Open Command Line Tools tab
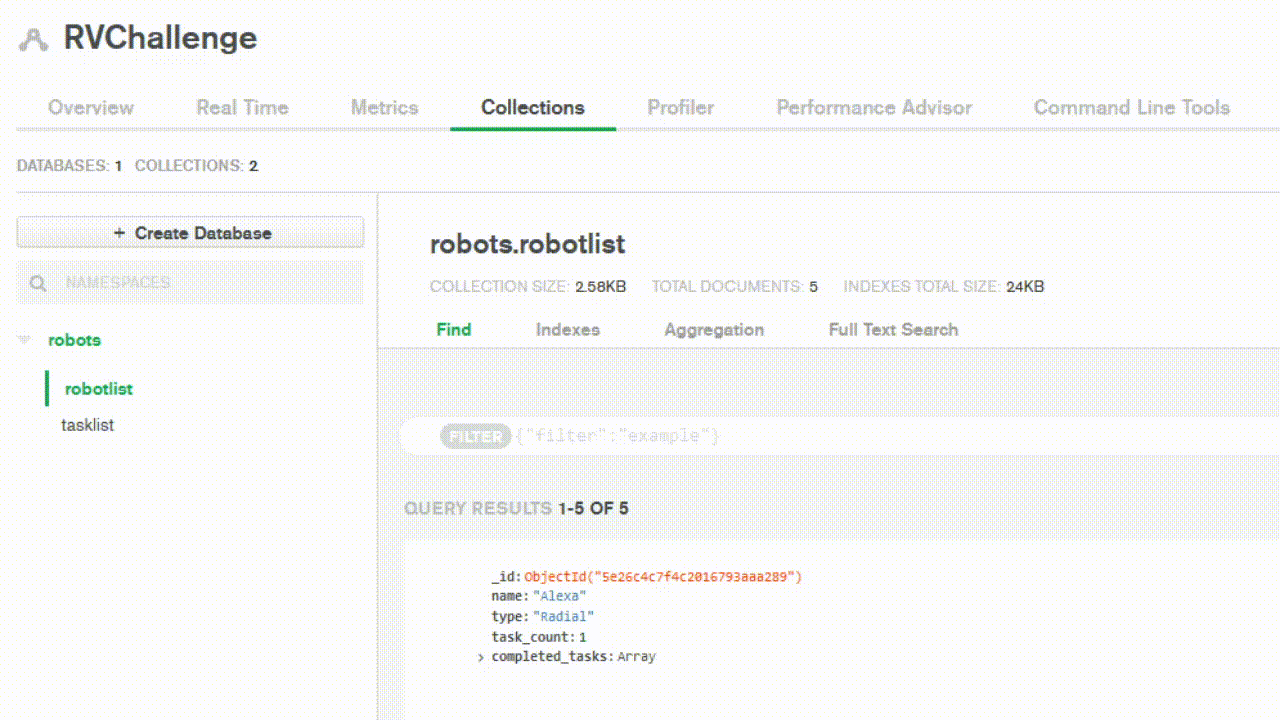This screenshot has height=720, width=1280. point(1131,108)
